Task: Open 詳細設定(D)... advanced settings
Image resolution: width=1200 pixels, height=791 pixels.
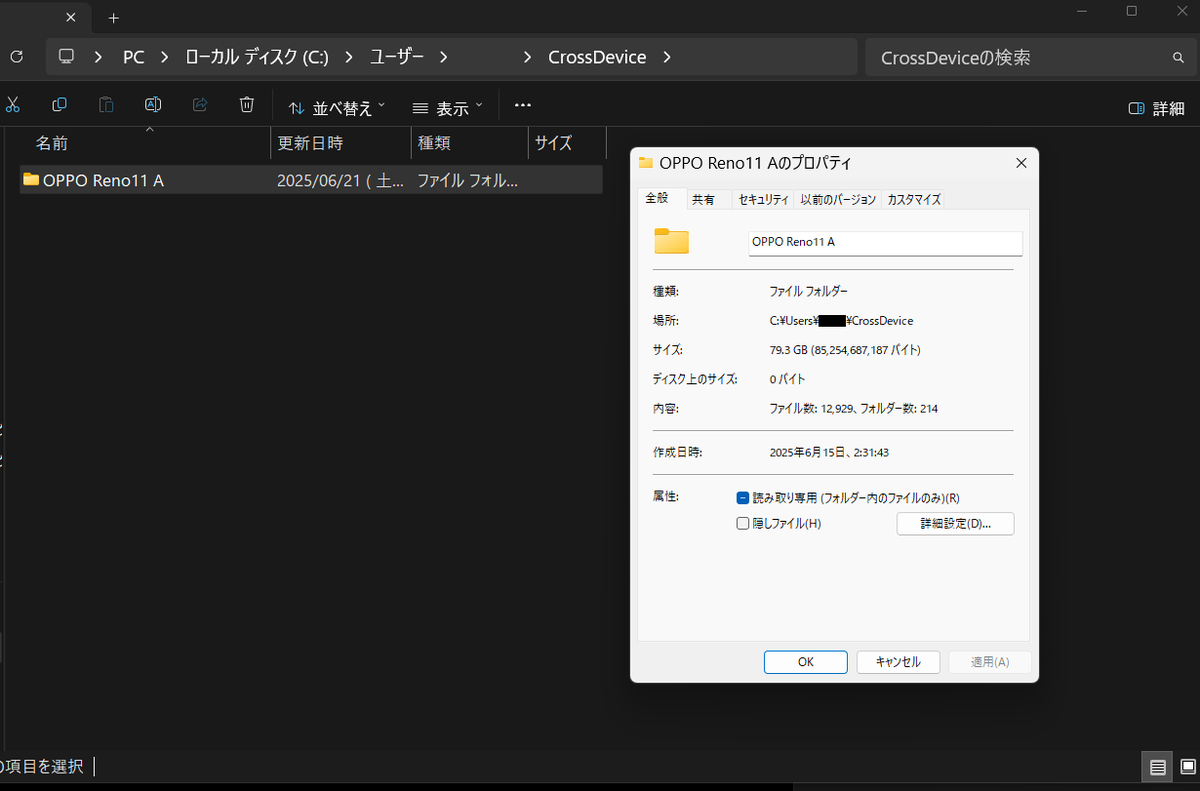Action: coord(955,524)
